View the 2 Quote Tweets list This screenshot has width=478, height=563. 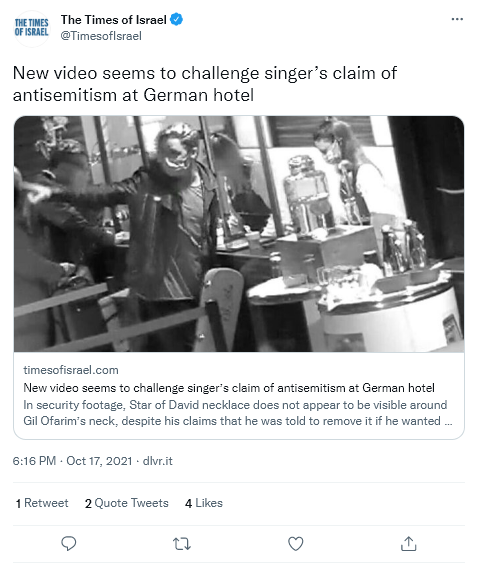click(126, 503)
